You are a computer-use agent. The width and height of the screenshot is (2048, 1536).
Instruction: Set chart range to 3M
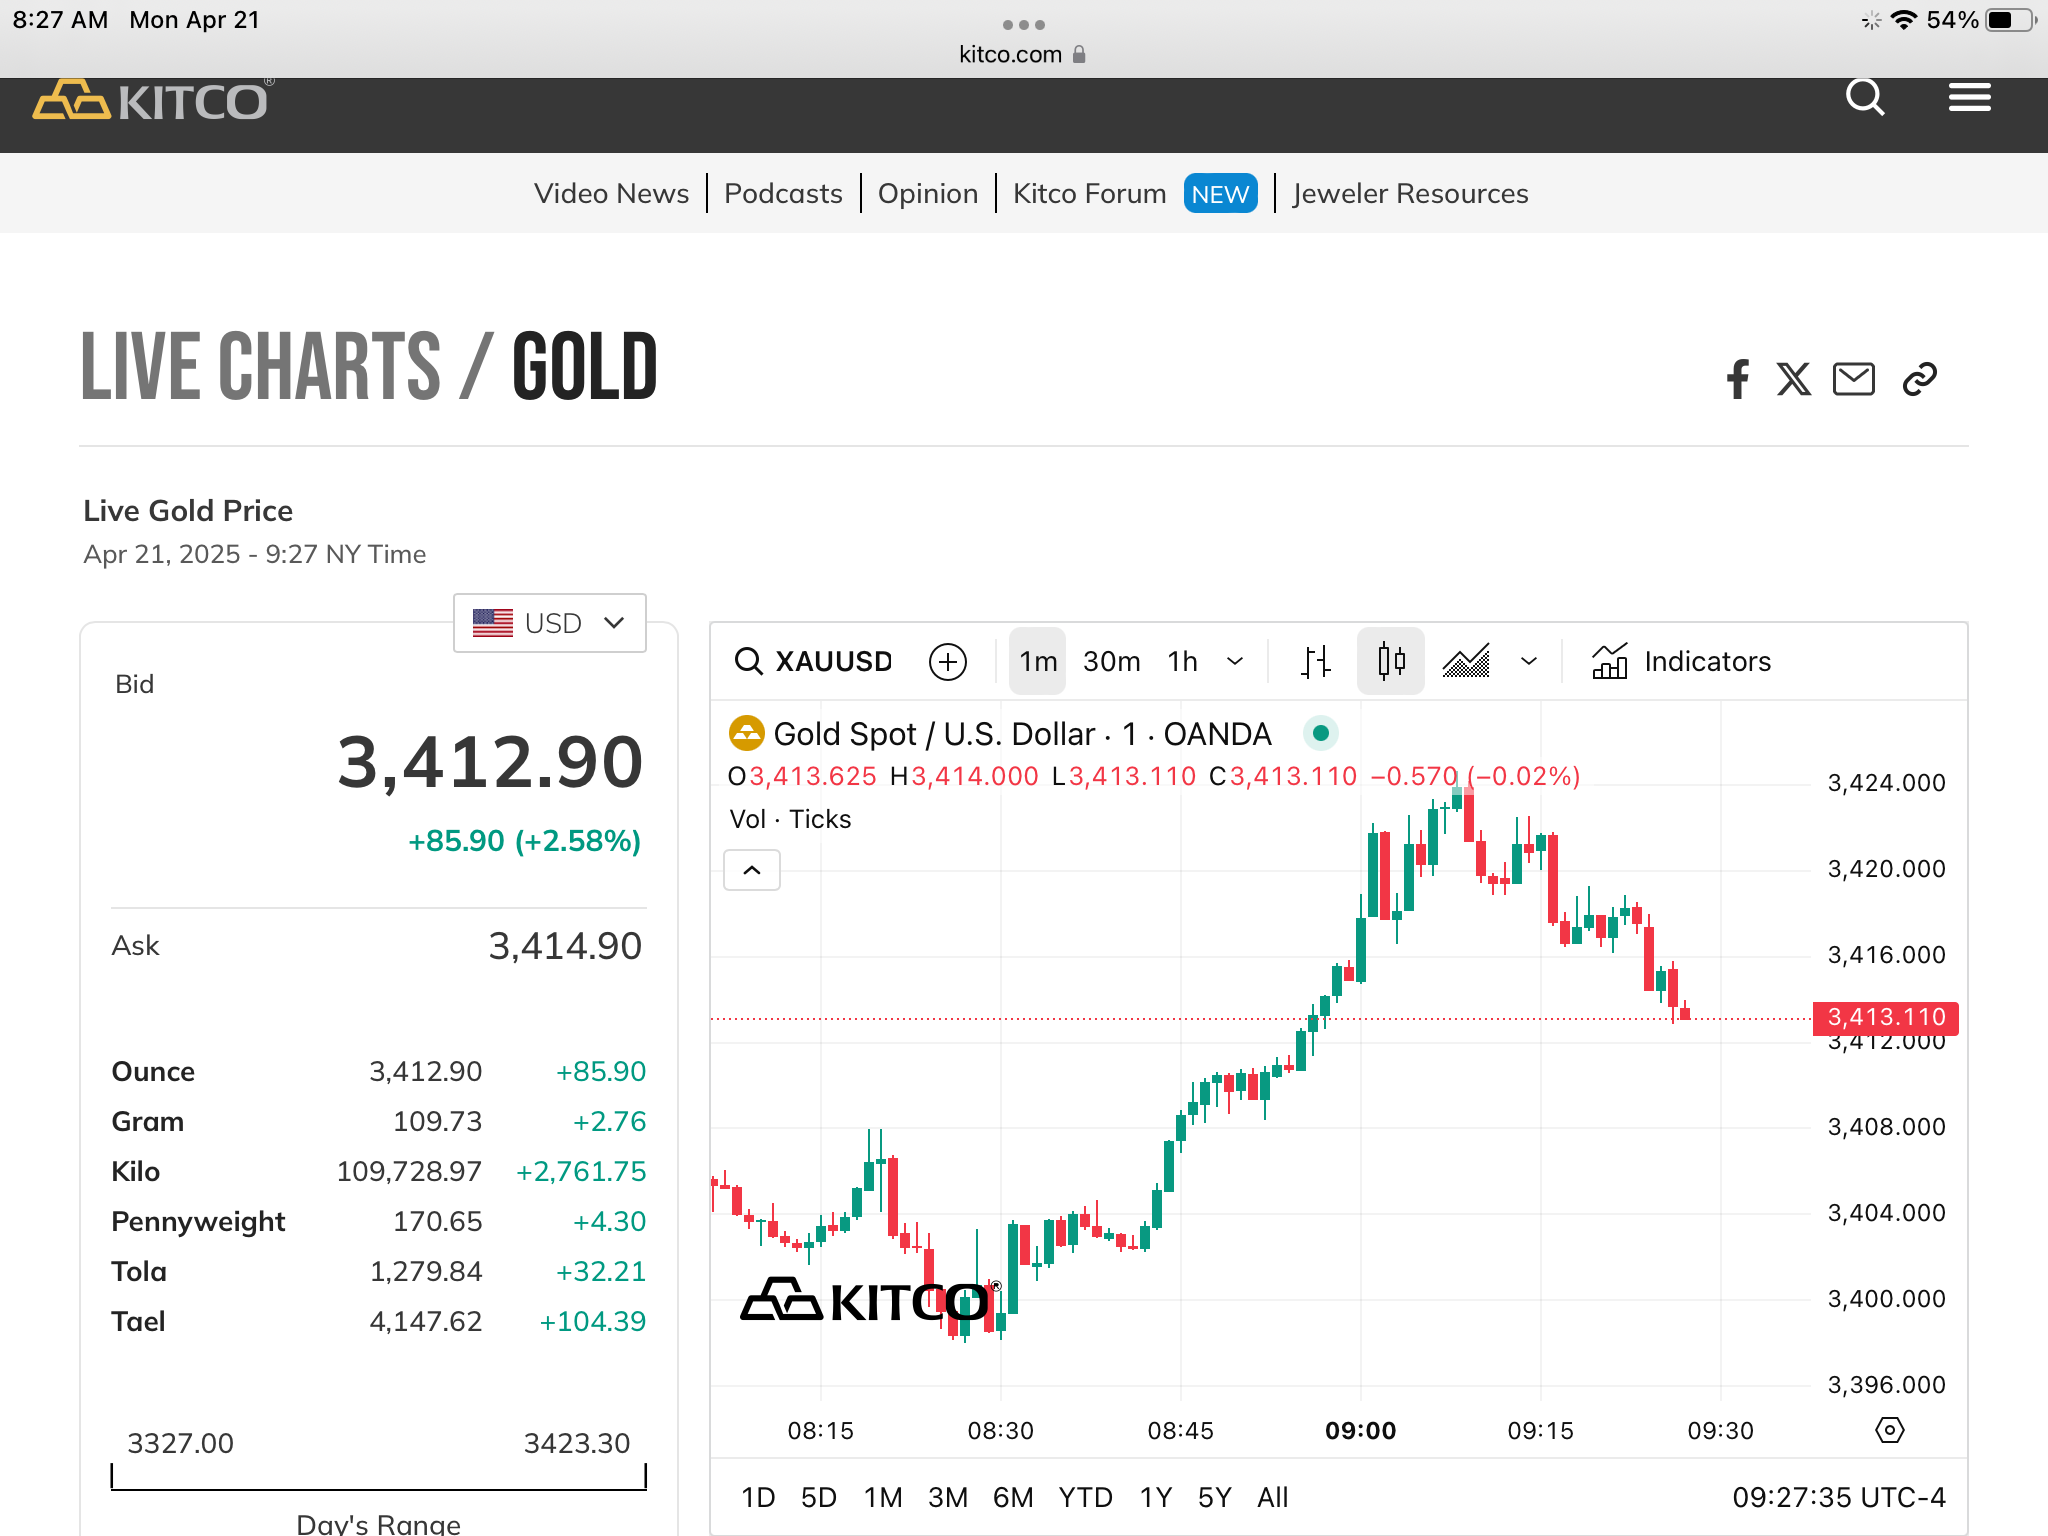tap(948, 1497)
